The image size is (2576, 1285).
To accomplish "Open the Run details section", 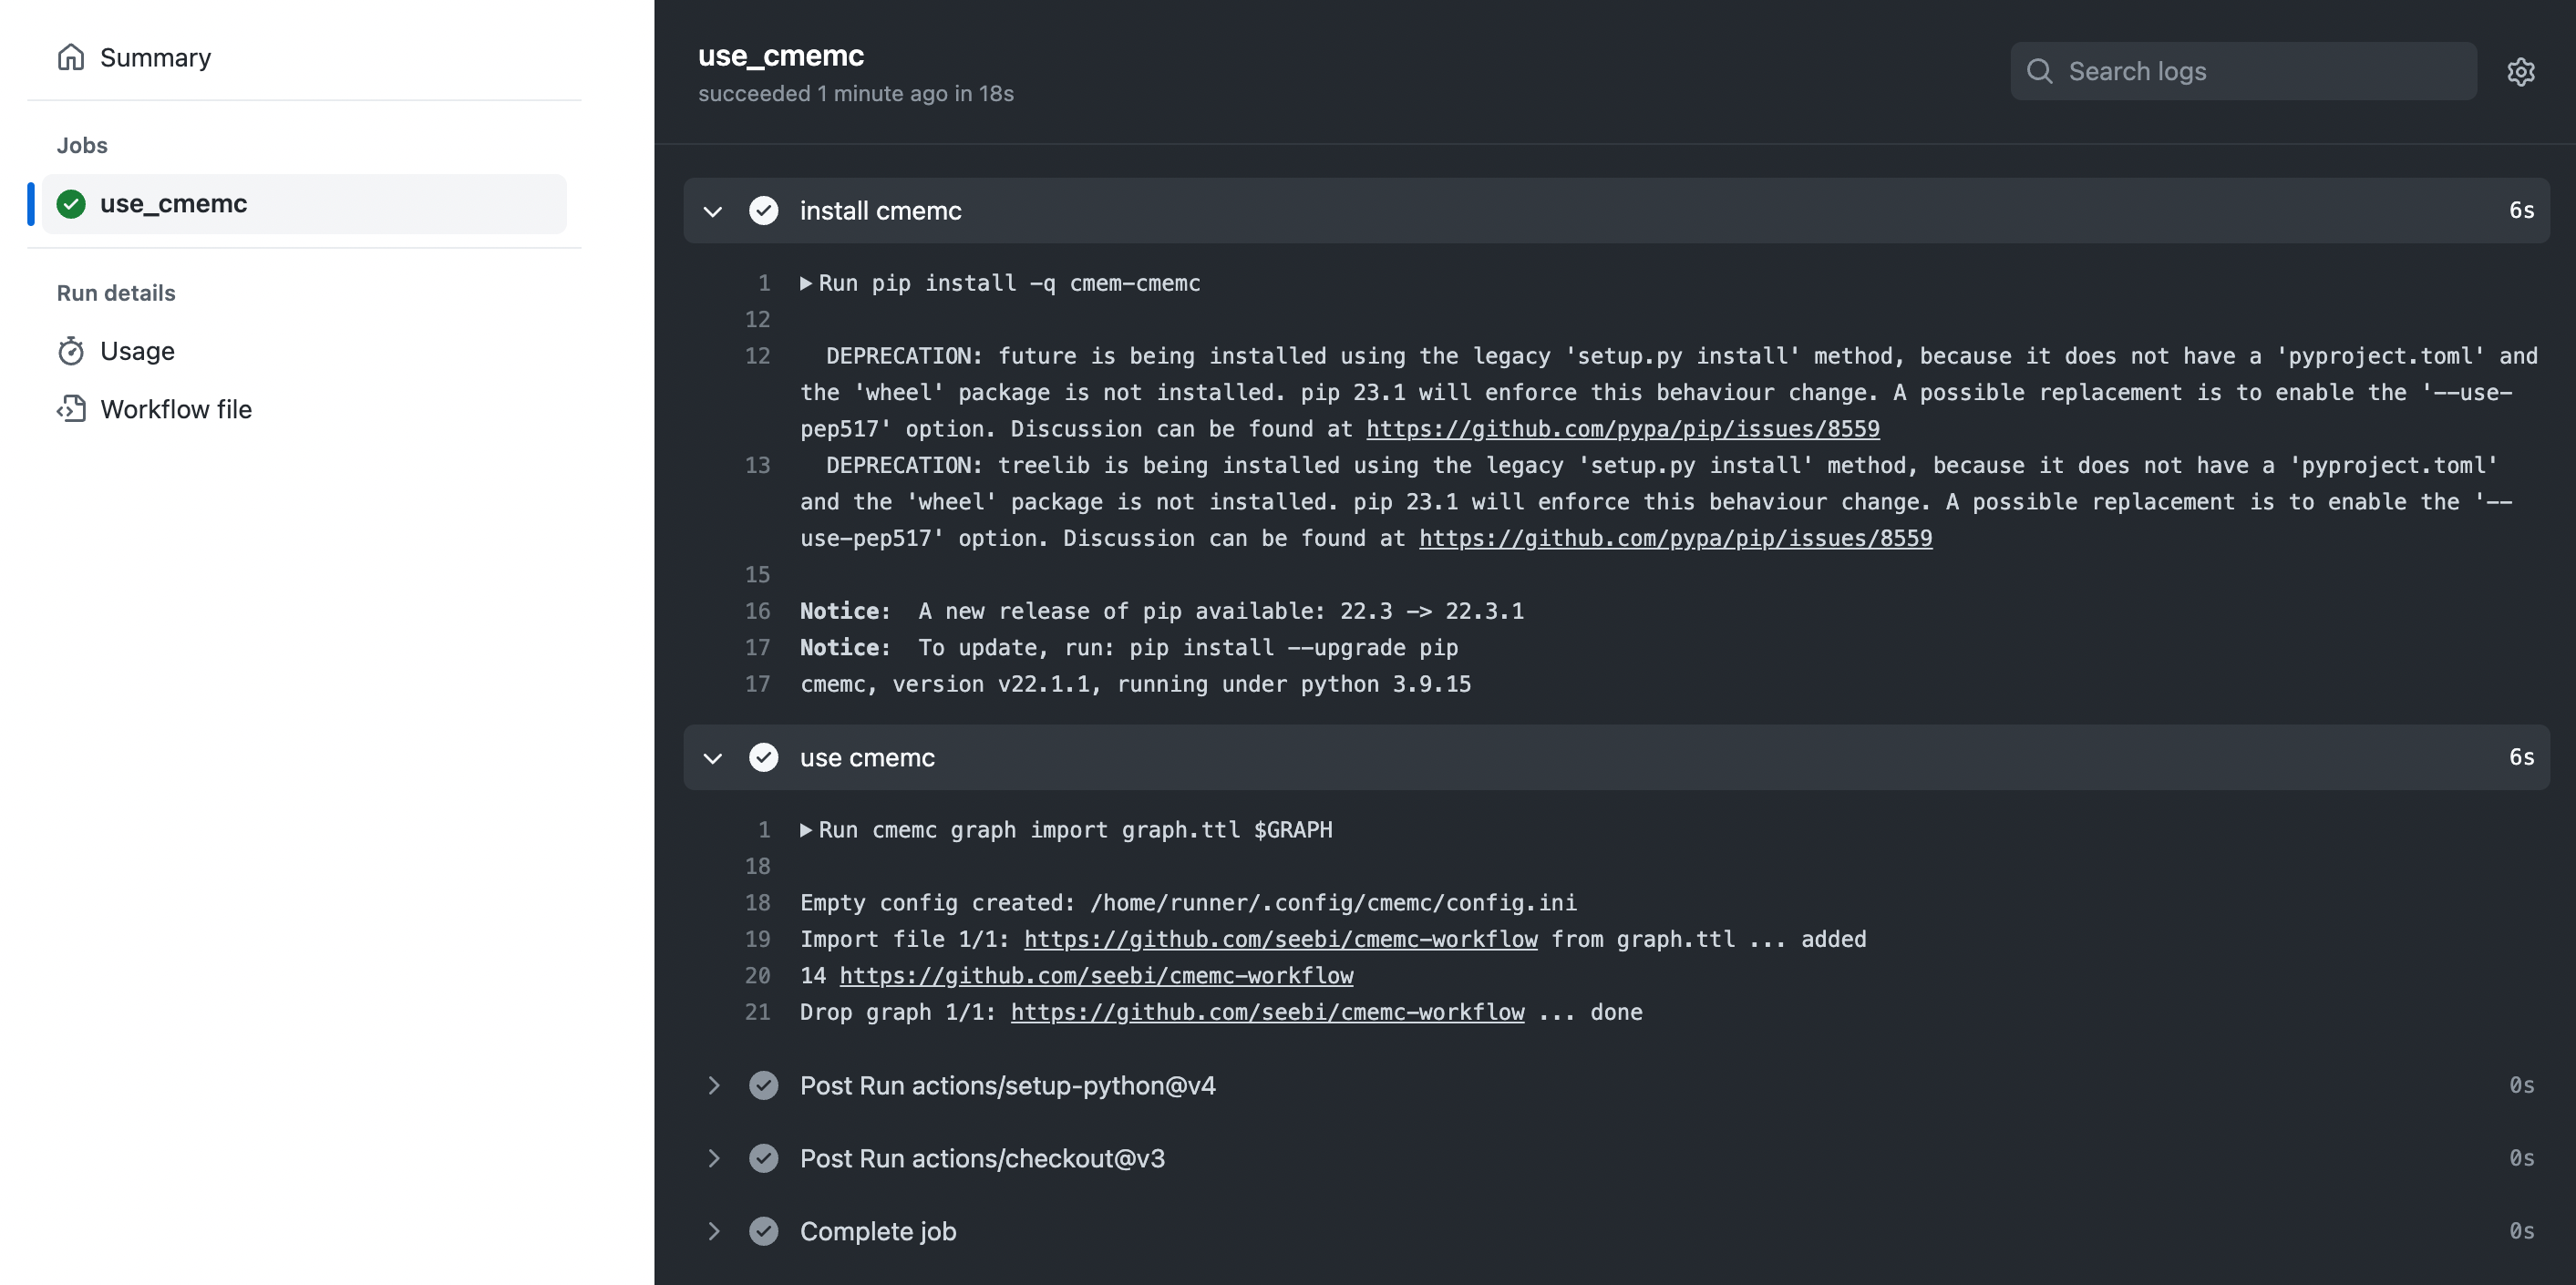I will tap(115, 293).
